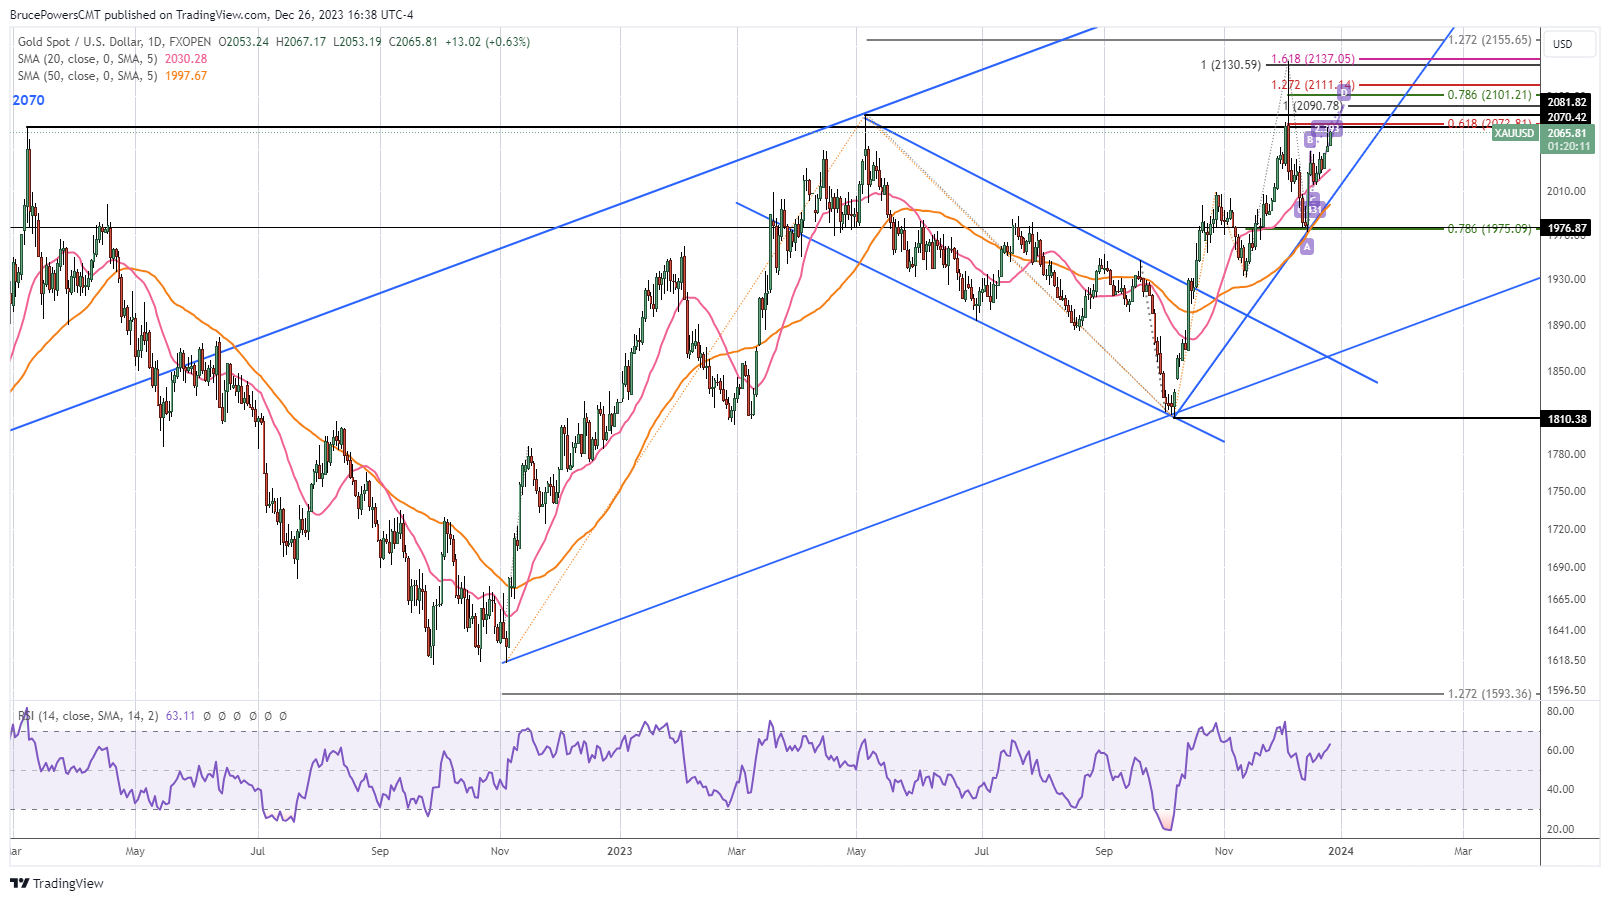Screen dimensions: 1610x901
Task: Select the 1.272 (2155.65) Fibonacci label
Action: click(1490, 40)
